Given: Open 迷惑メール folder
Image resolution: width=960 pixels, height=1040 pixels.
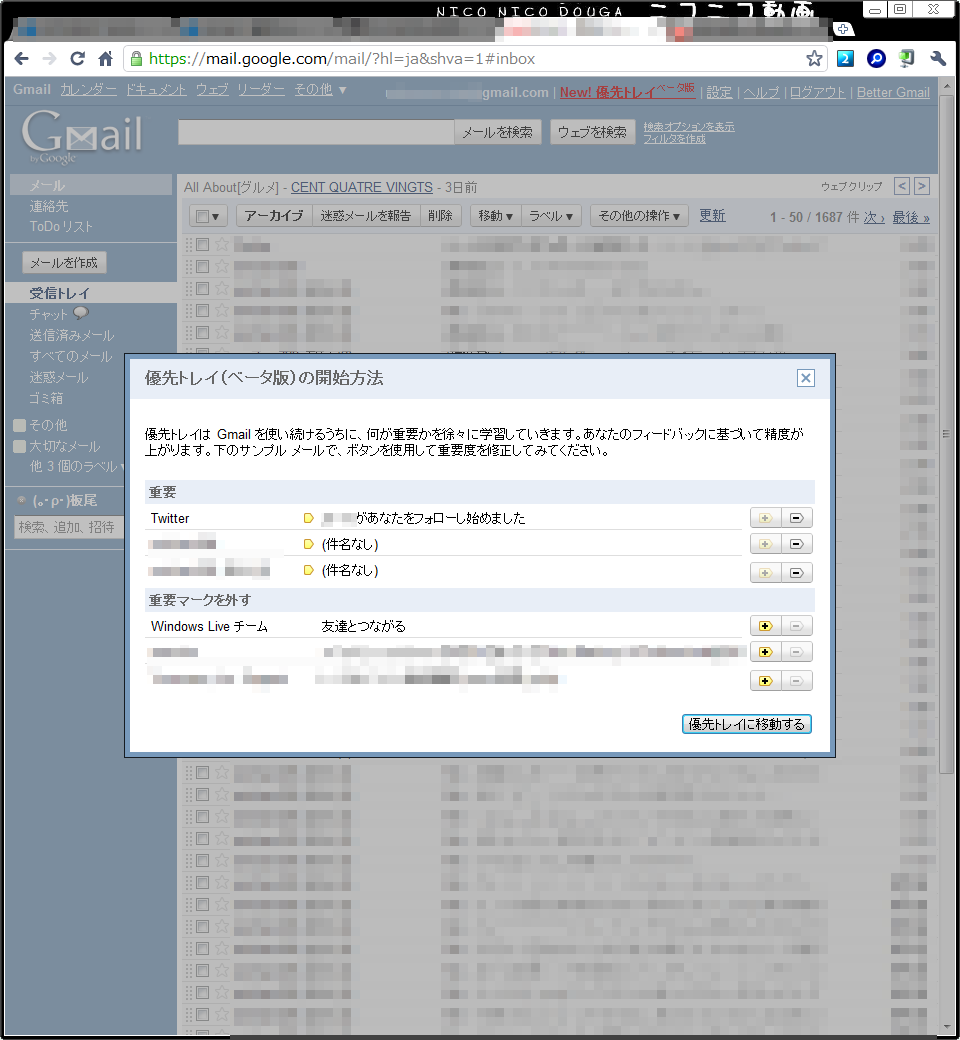Looking at the screenshot, I should tap(58, 377).
